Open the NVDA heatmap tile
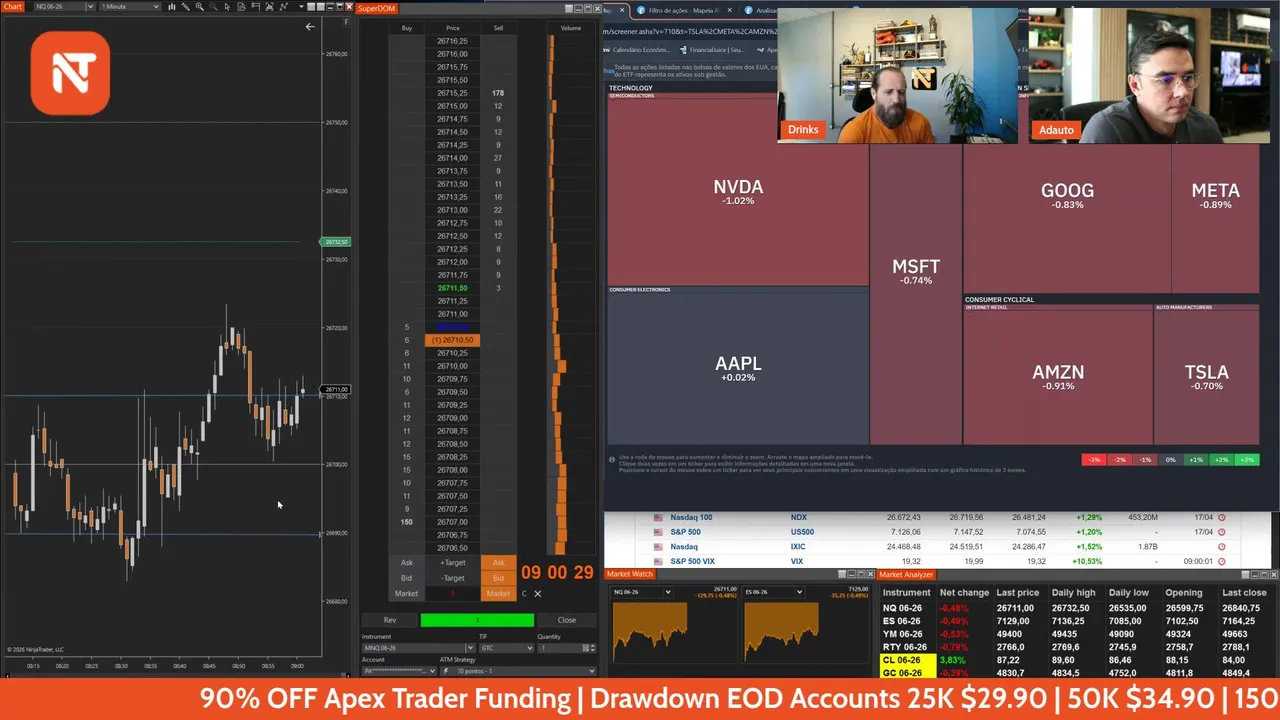1280x720 pixels. click(738, 192)
